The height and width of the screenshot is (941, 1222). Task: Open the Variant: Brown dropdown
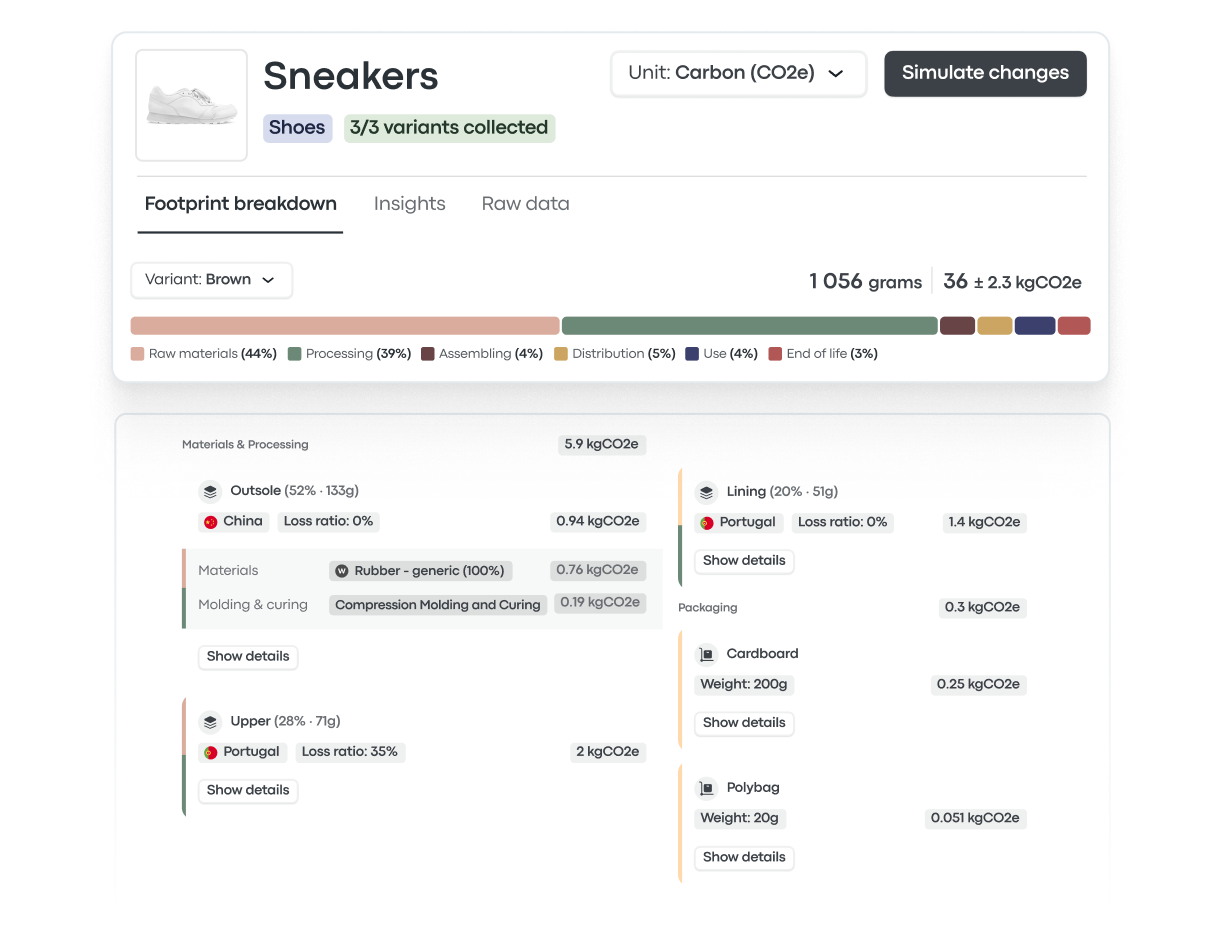pos(211,280)
